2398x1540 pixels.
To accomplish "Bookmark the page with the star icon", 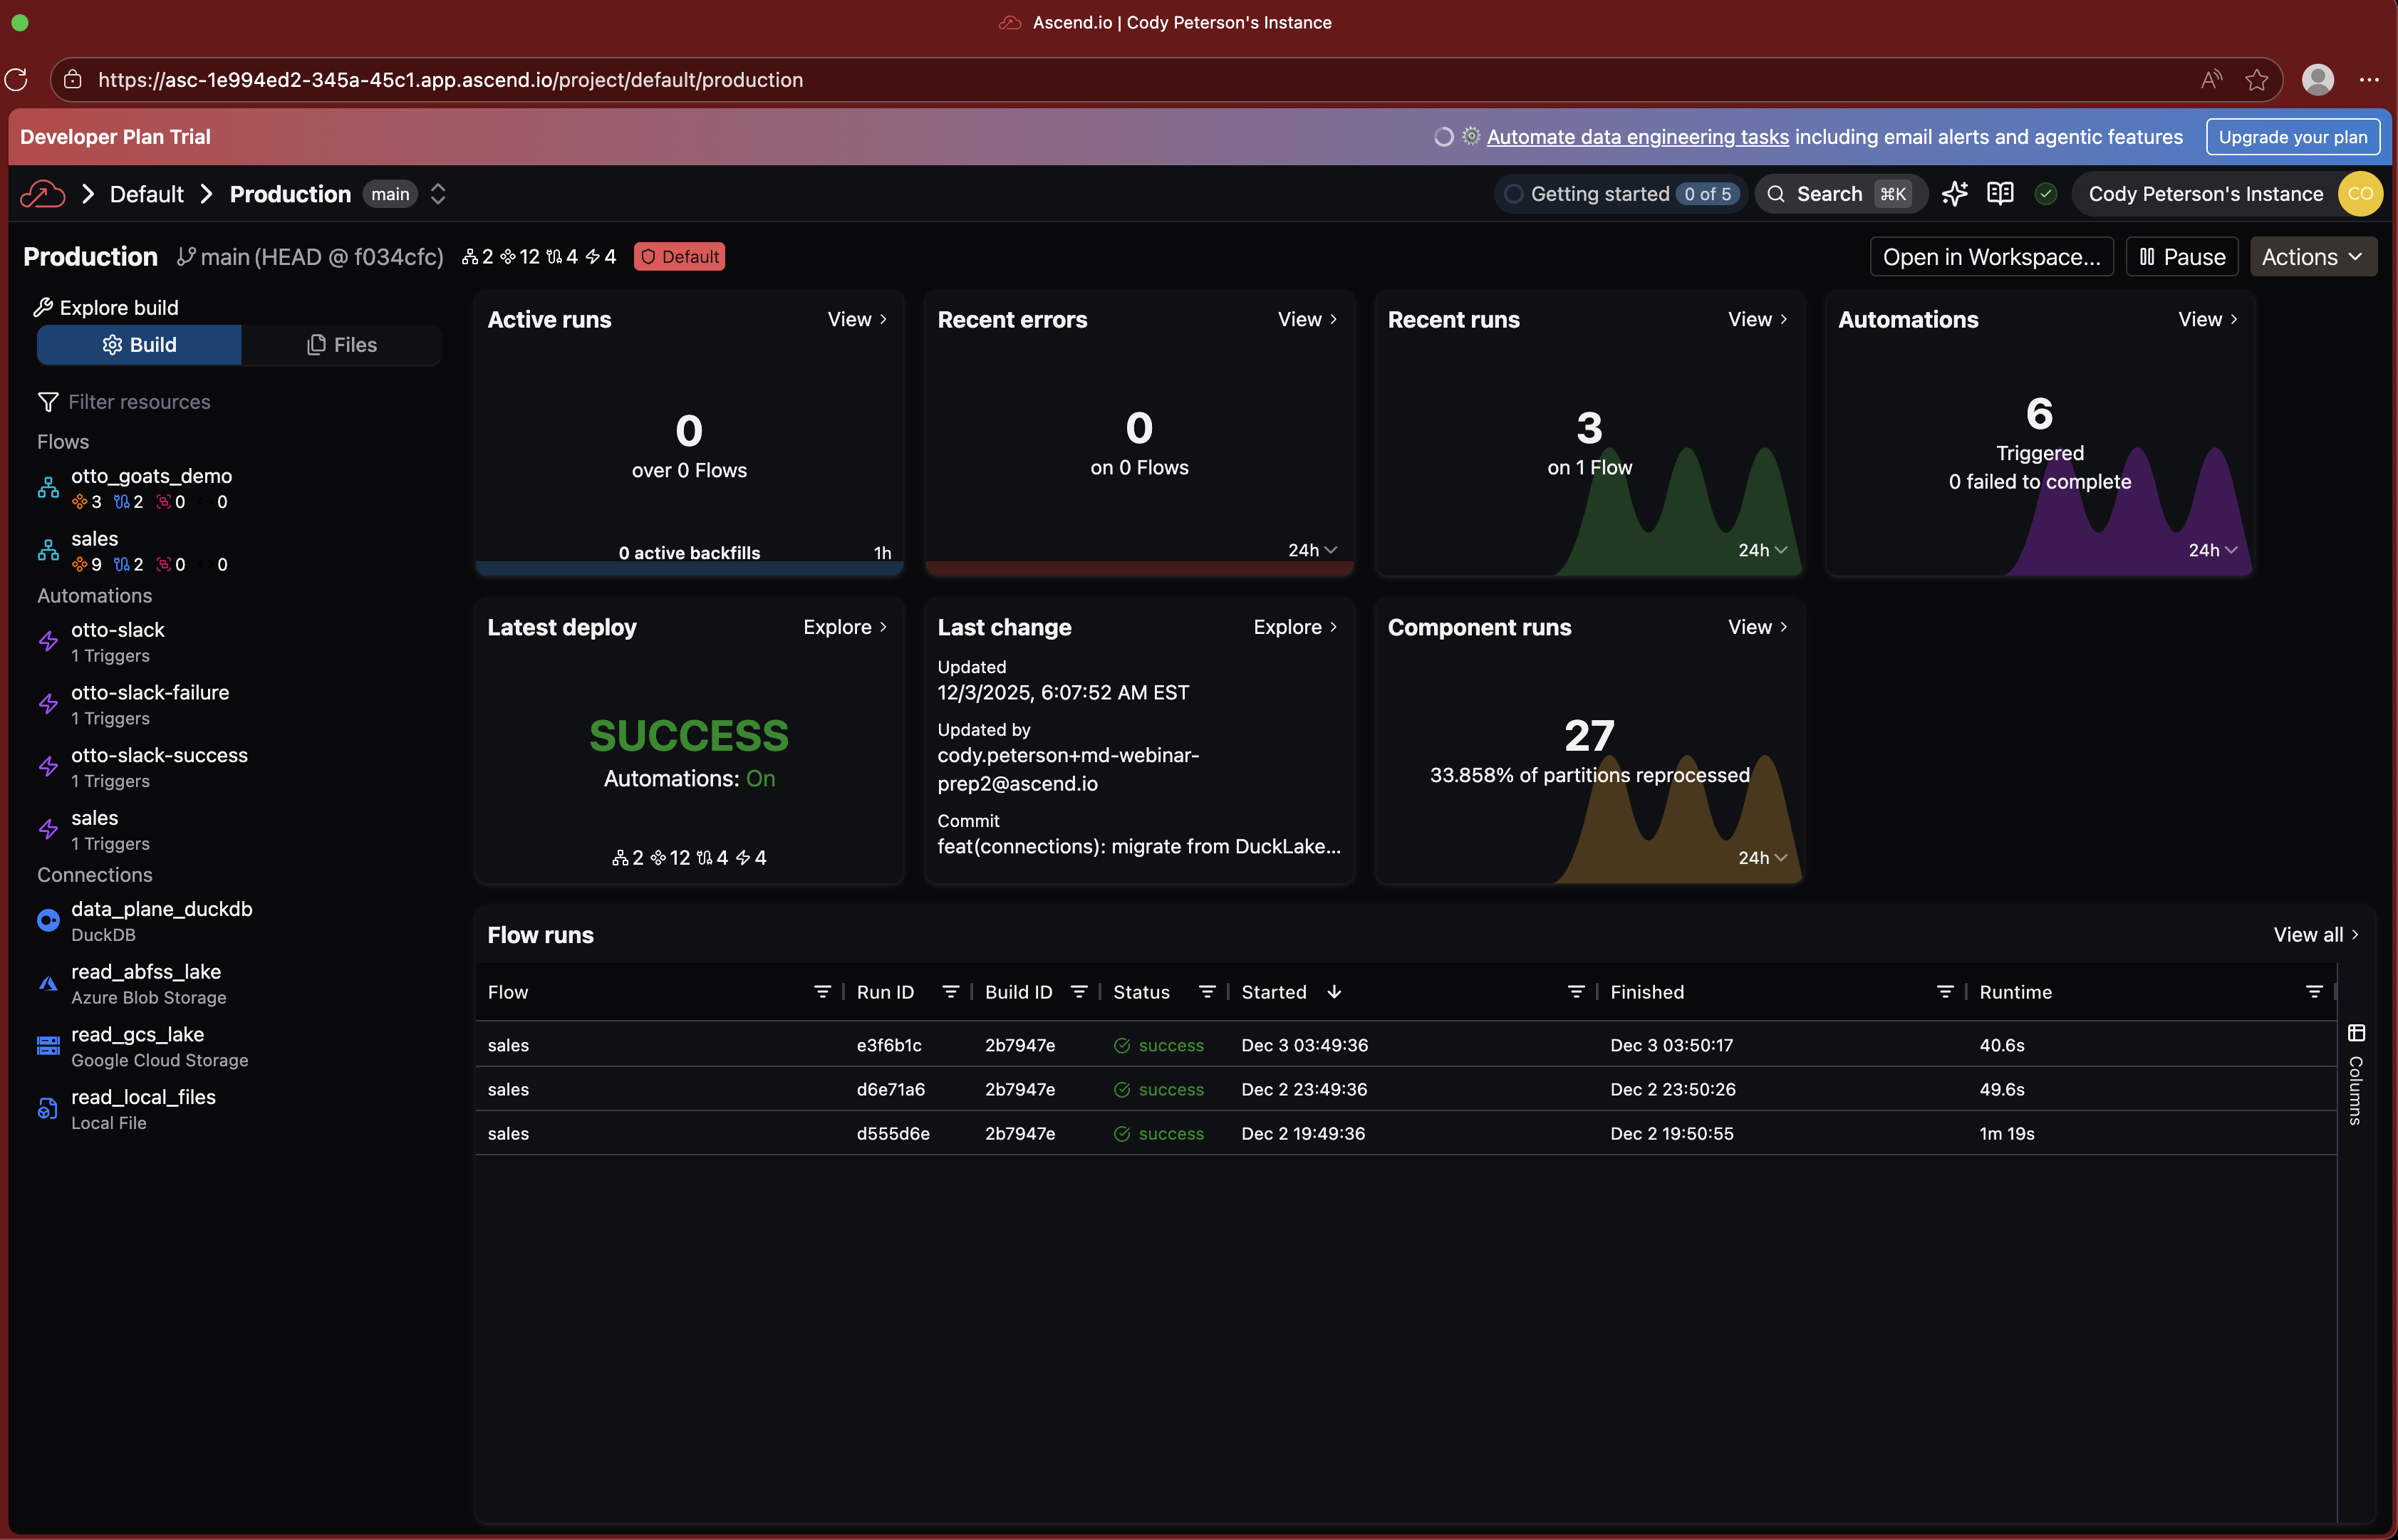I will pos(2256,80).
